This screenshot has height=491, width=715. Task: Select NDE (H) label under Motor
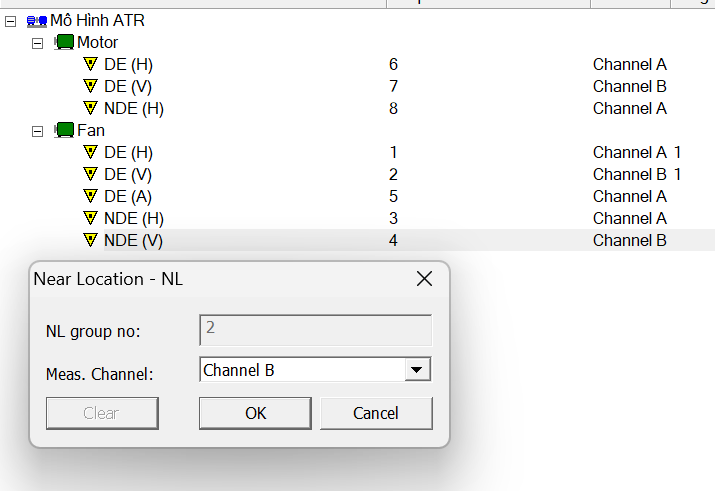(x=134, y=108)
